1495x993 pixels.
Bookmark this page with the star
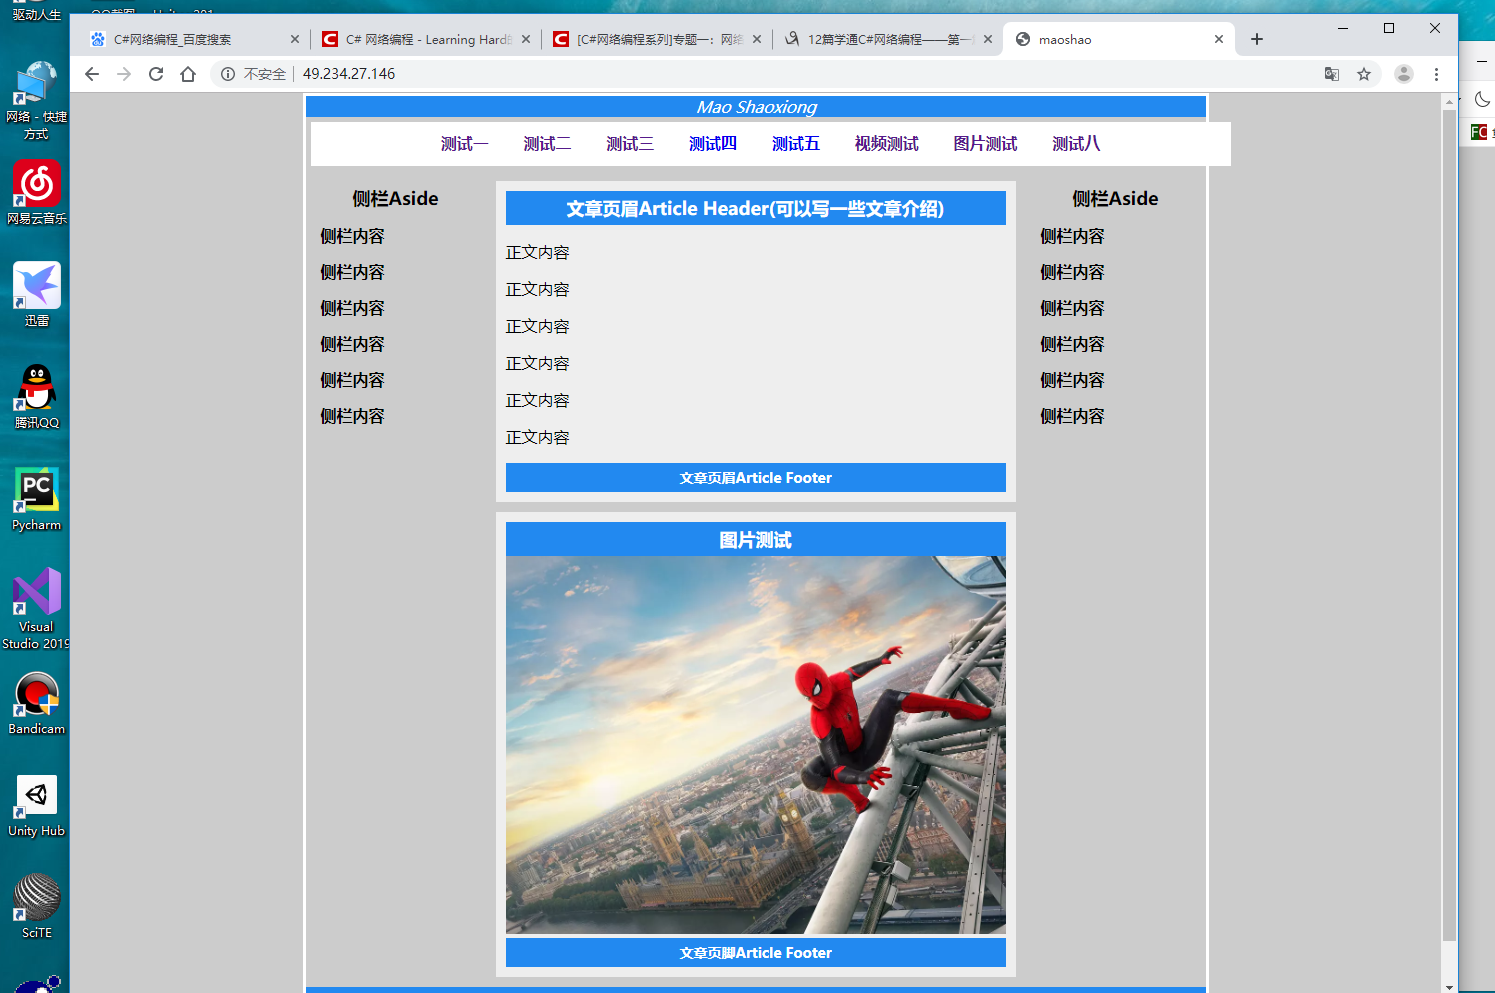pyautogui.click(x=1364, y=74)
